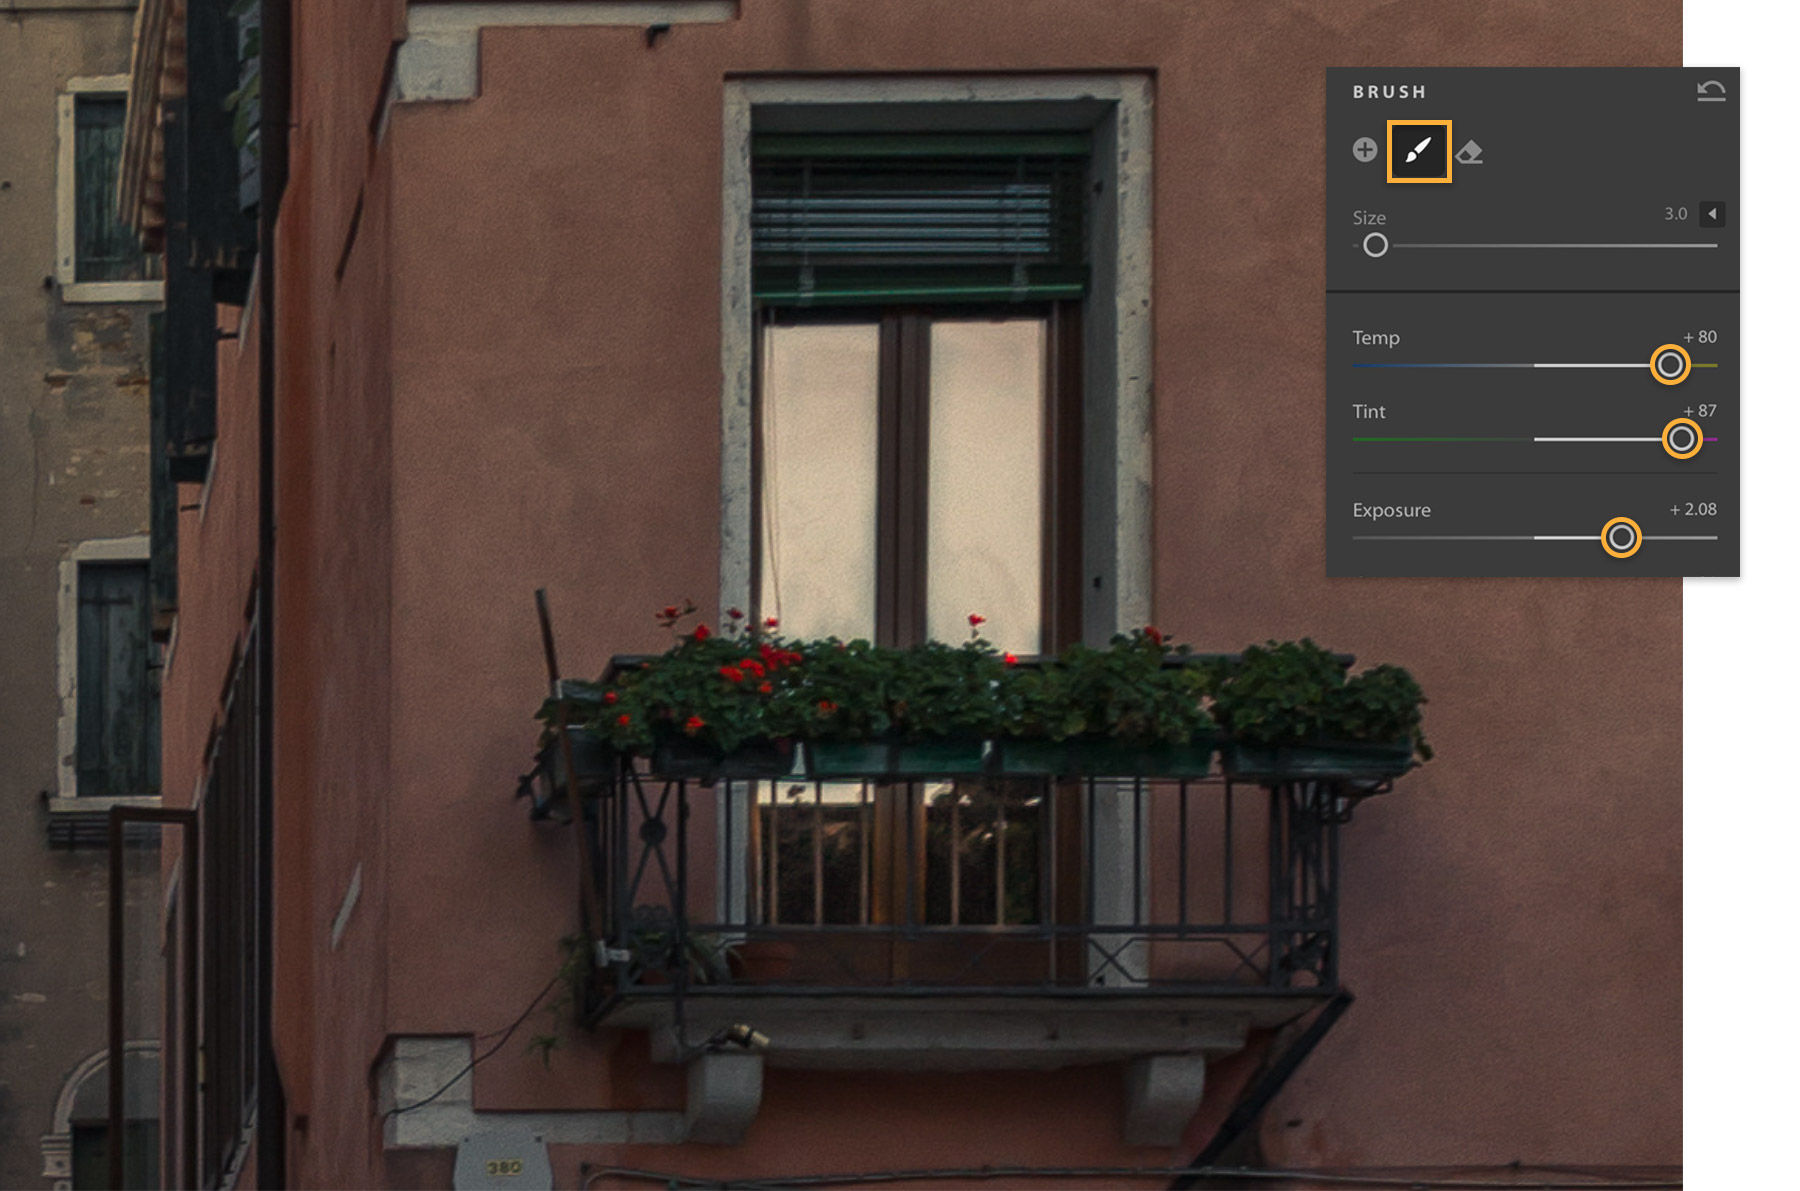Click the Exposure slider handle
1800x1191 pixels.
1621,538
